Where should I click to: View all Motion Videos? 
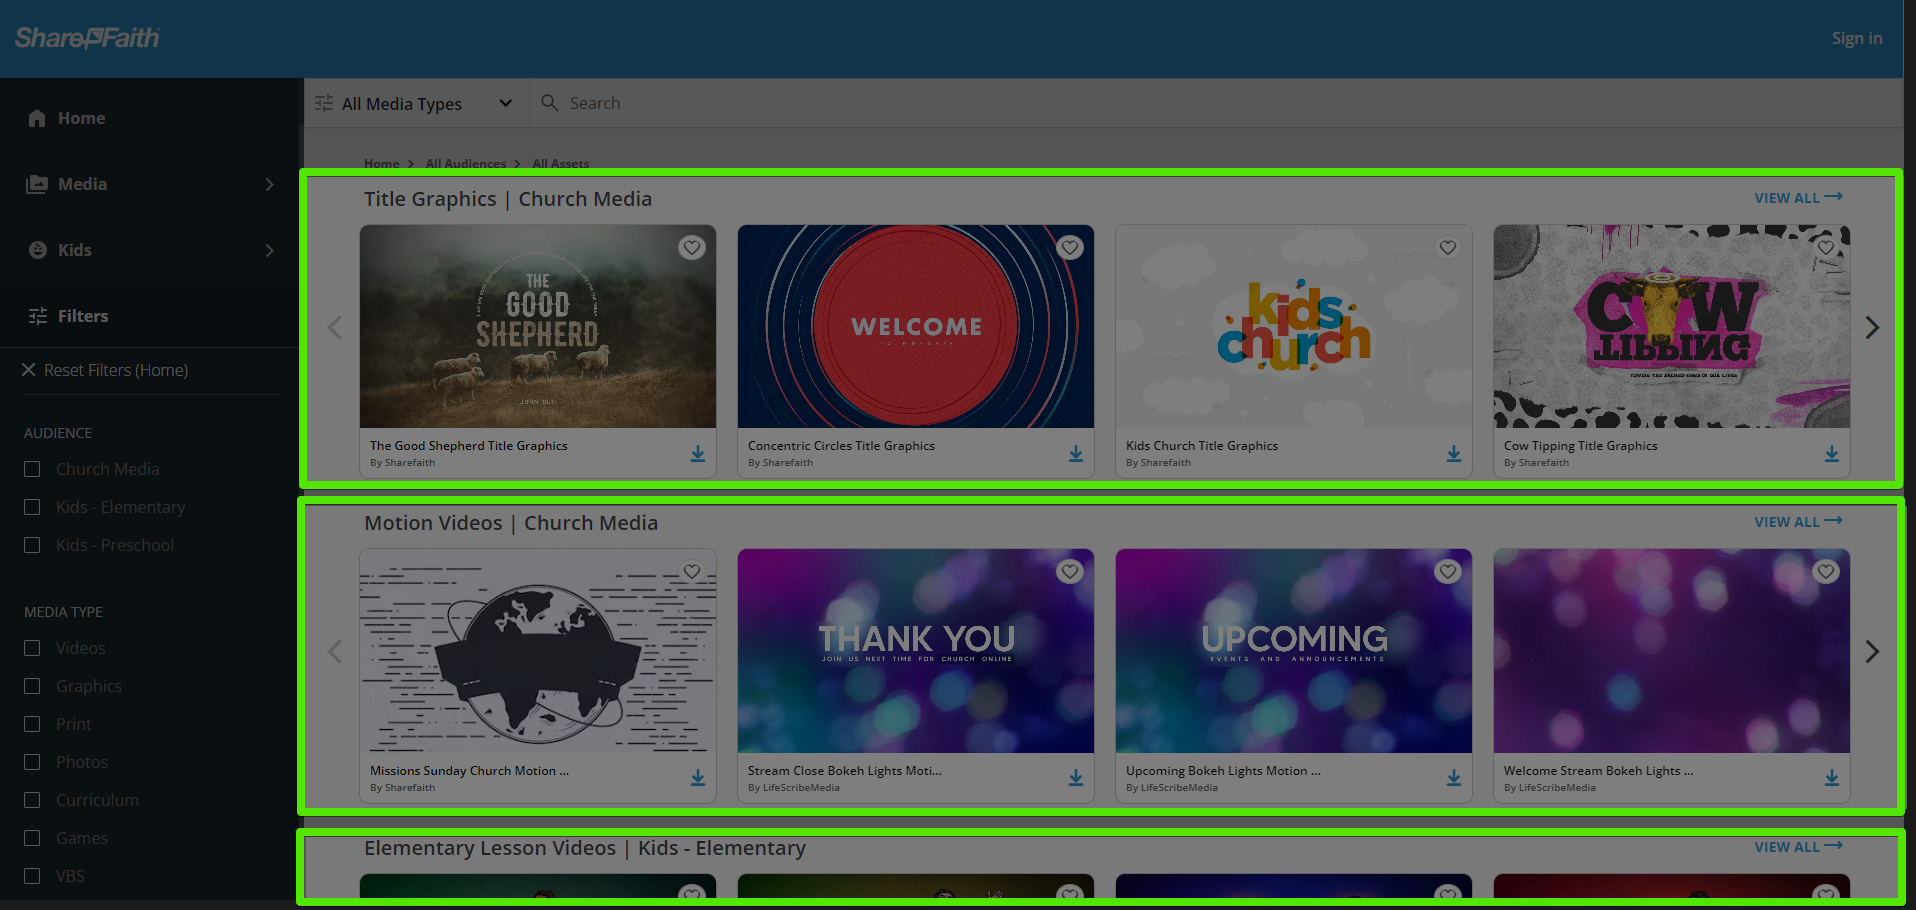(x=1797, y=522)
